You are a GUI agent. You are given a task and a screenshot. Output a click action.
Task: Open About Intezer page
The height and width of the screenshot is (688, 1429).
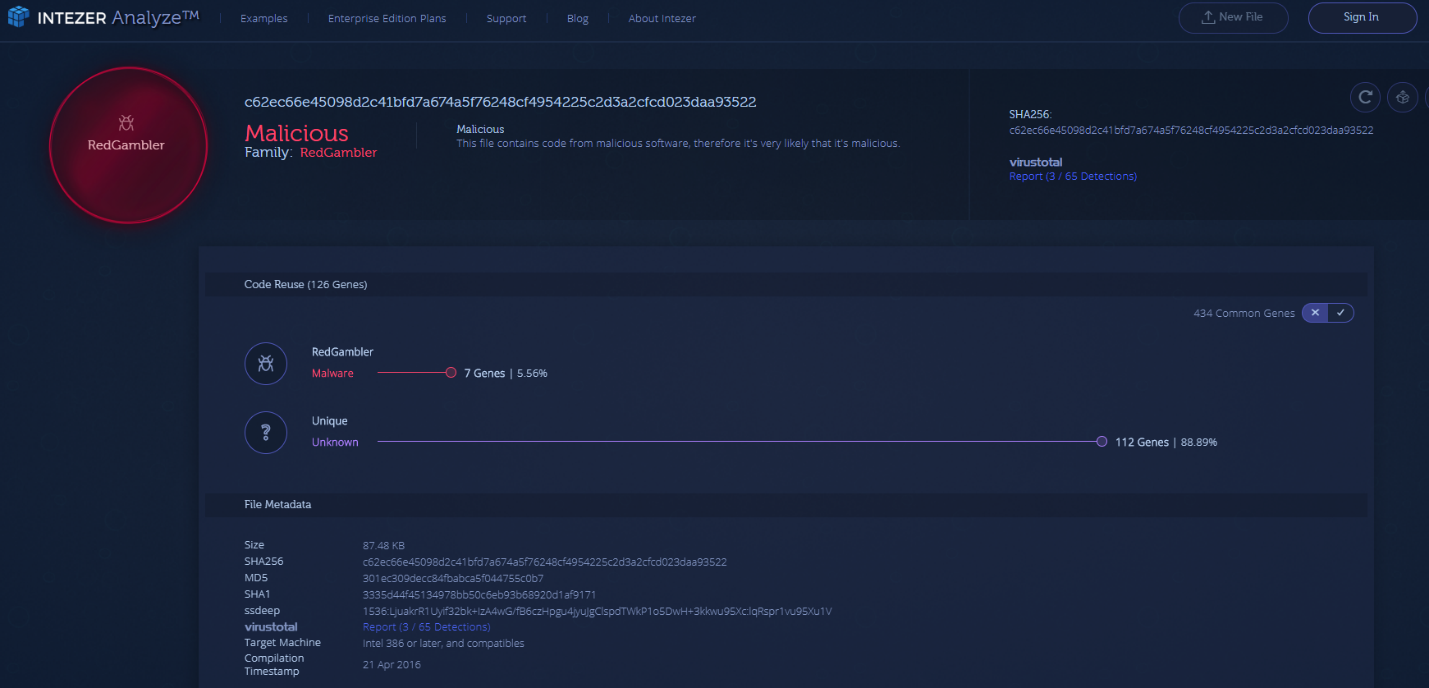coord(662,18)
